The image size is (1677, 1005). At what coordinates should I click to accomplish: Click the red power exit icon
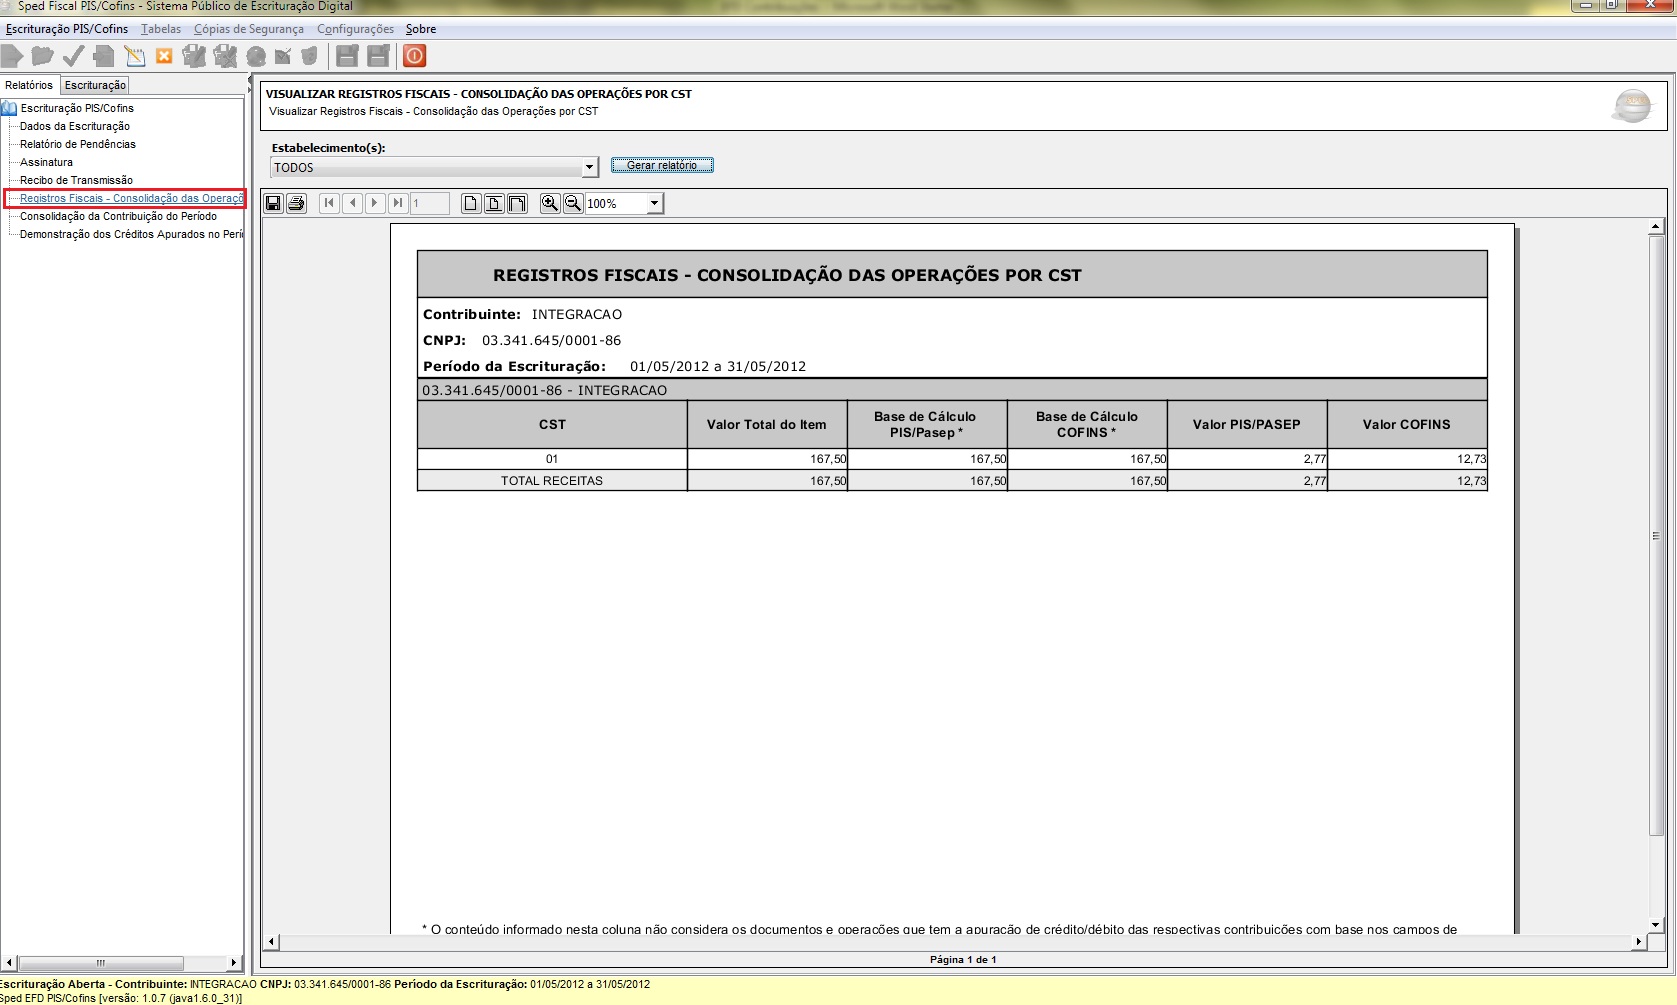pyautogui.click(x=414, y=56)
